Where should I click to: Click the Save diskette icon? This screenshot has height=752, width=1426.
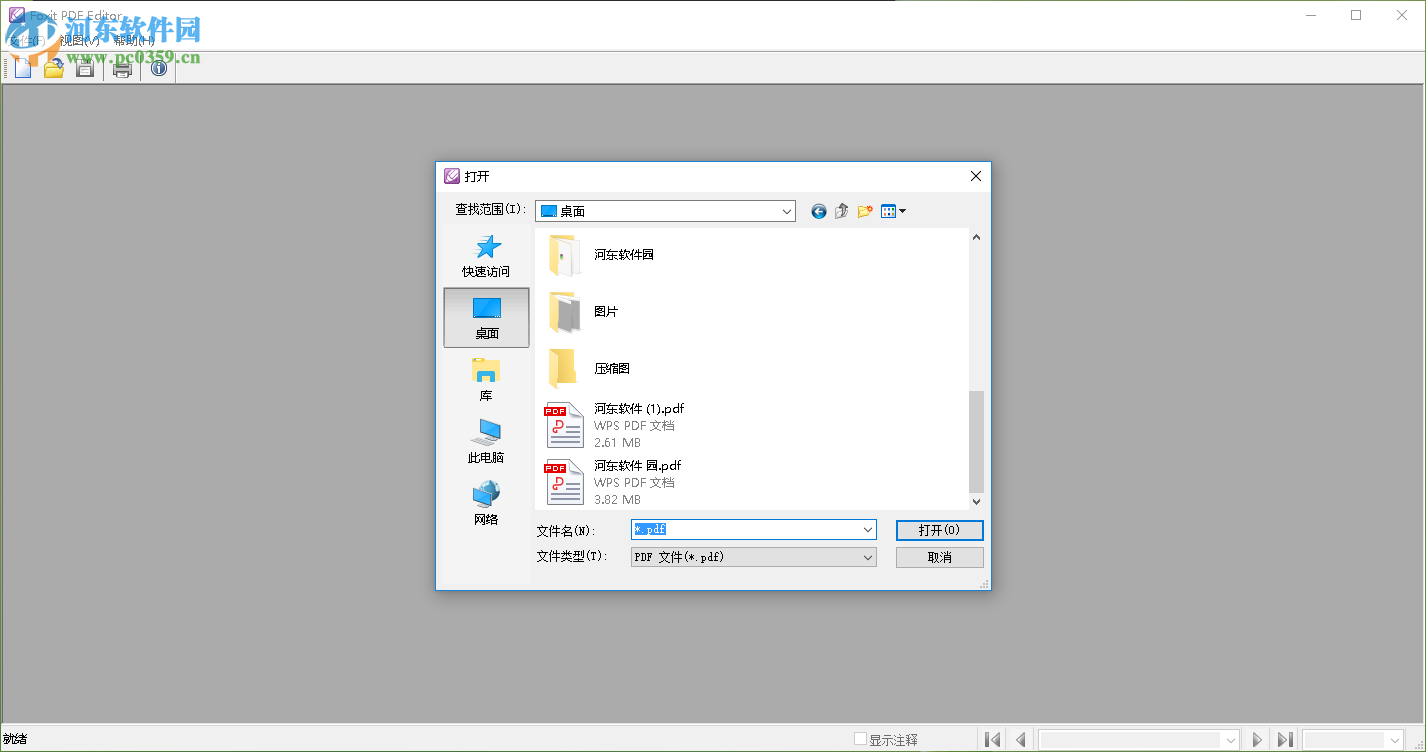[84, 68]
